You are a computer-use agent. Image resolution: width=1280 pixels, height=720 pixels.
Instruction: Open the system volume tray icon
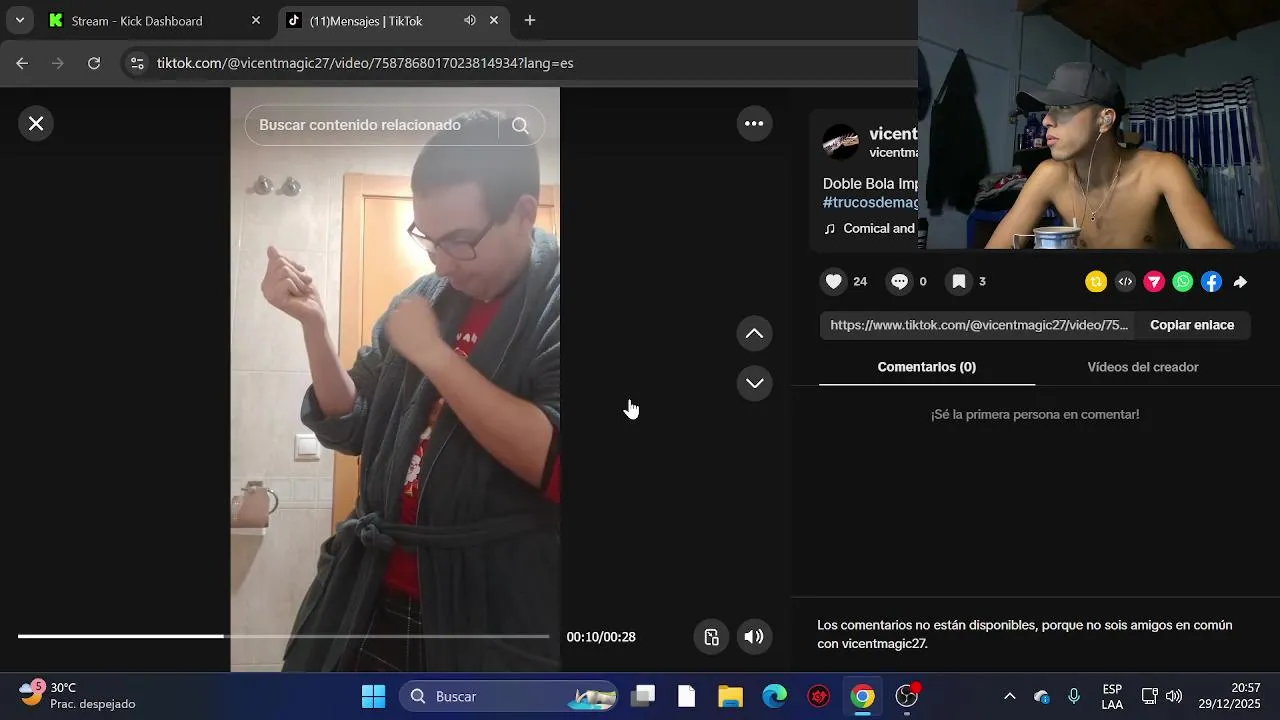click(1174, 696)
